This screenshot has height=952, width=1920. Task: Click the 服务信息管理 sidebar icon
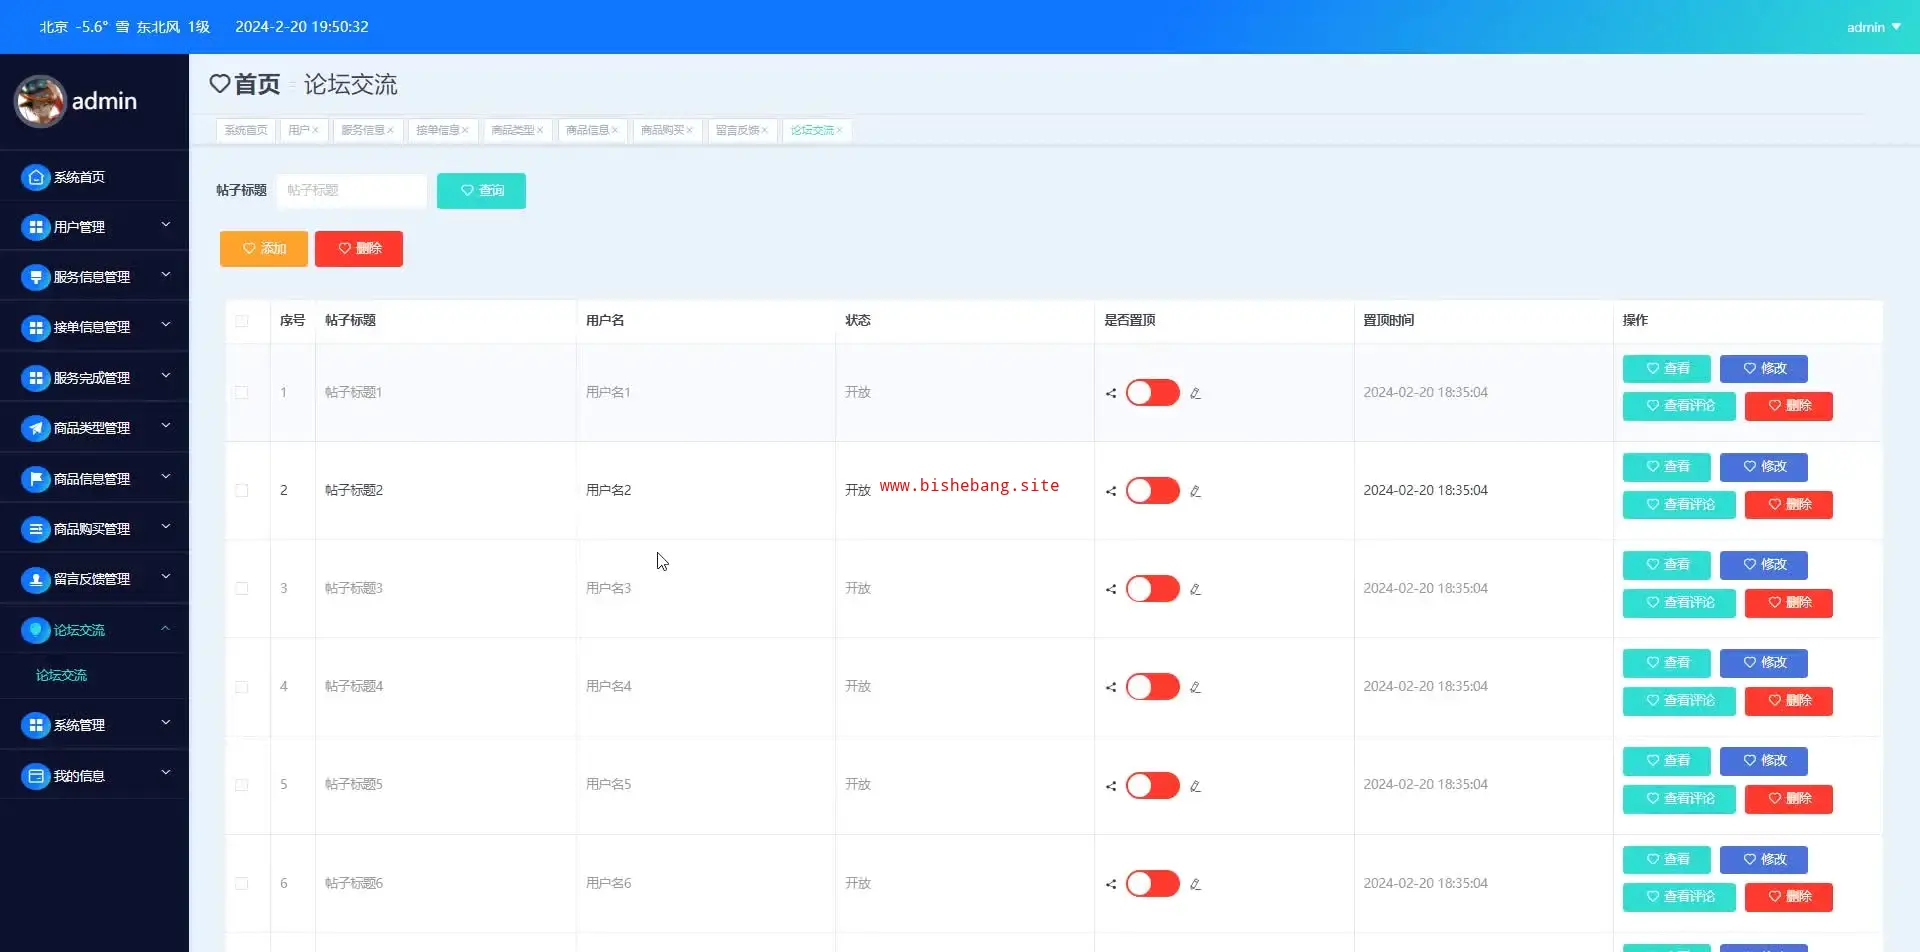click(36, 277)
